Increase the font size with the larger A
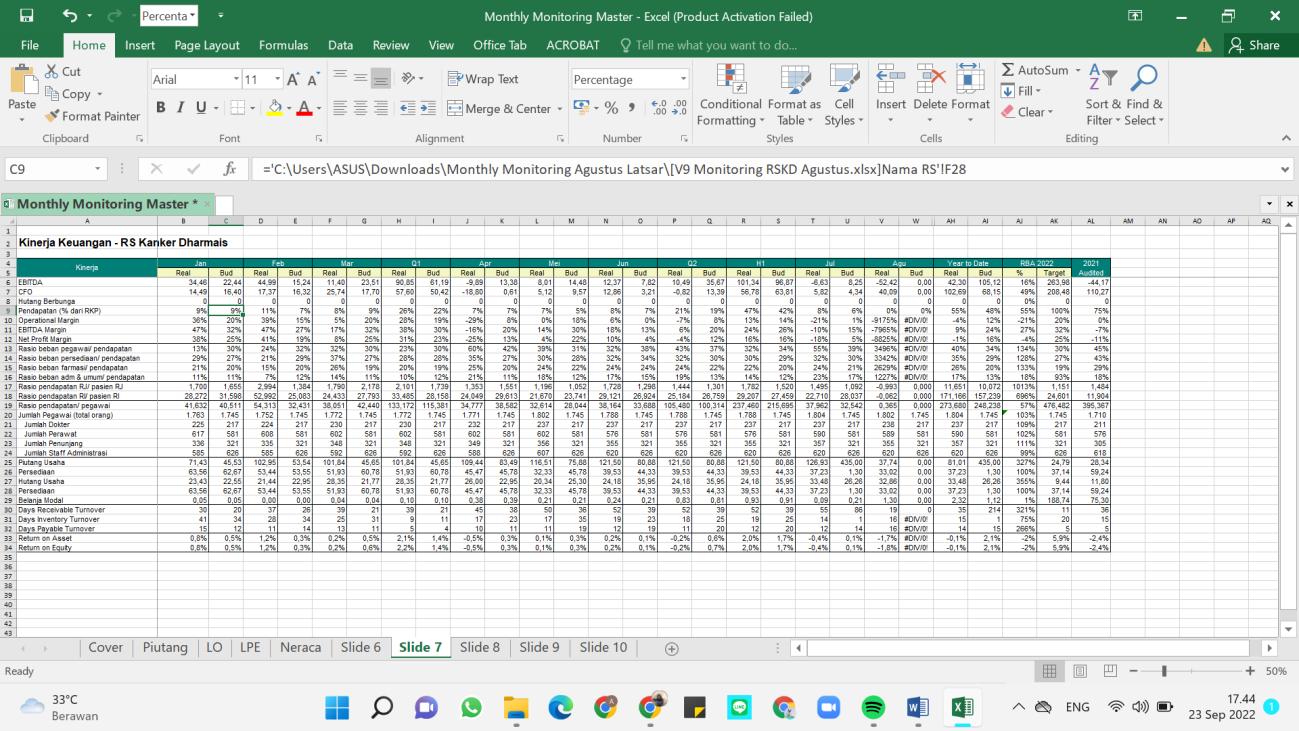The width and height of the screenshot is (1299, 731). point(295,80)
